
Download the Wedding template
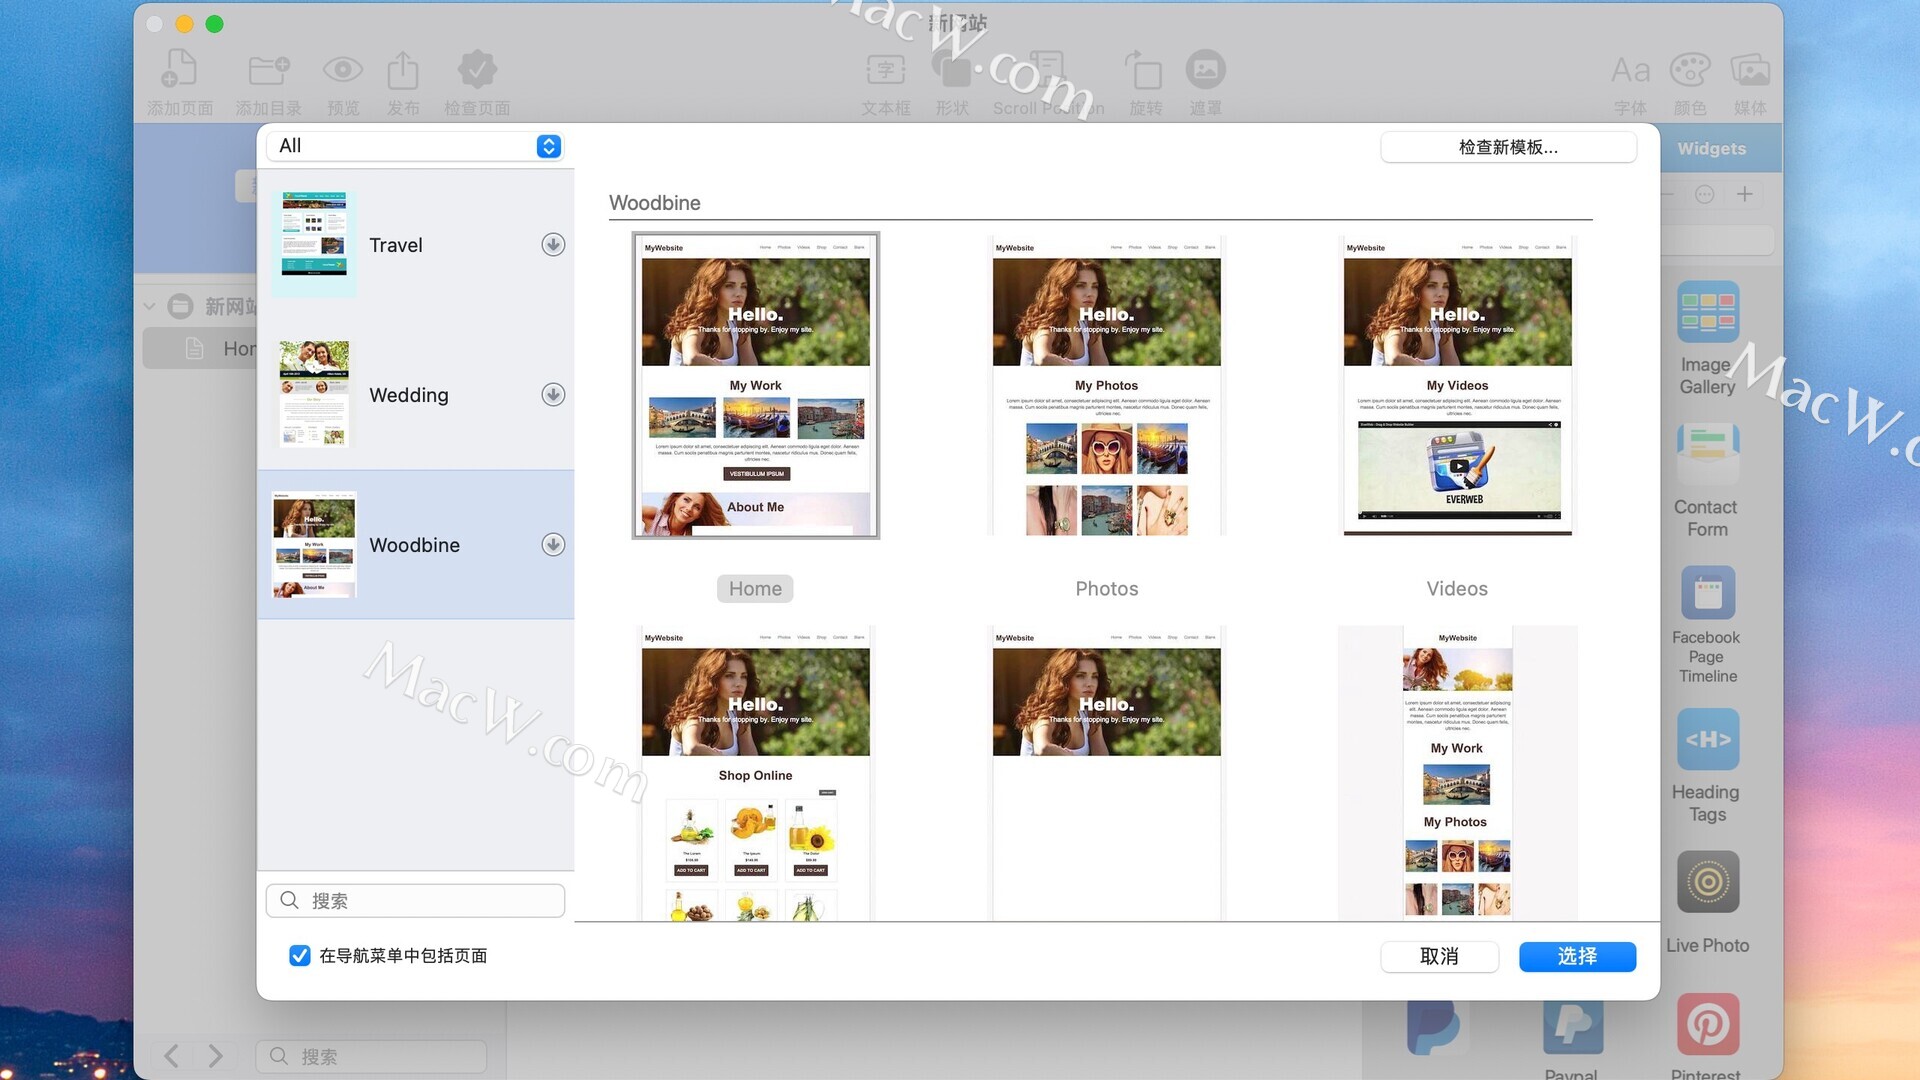(553, 395)
